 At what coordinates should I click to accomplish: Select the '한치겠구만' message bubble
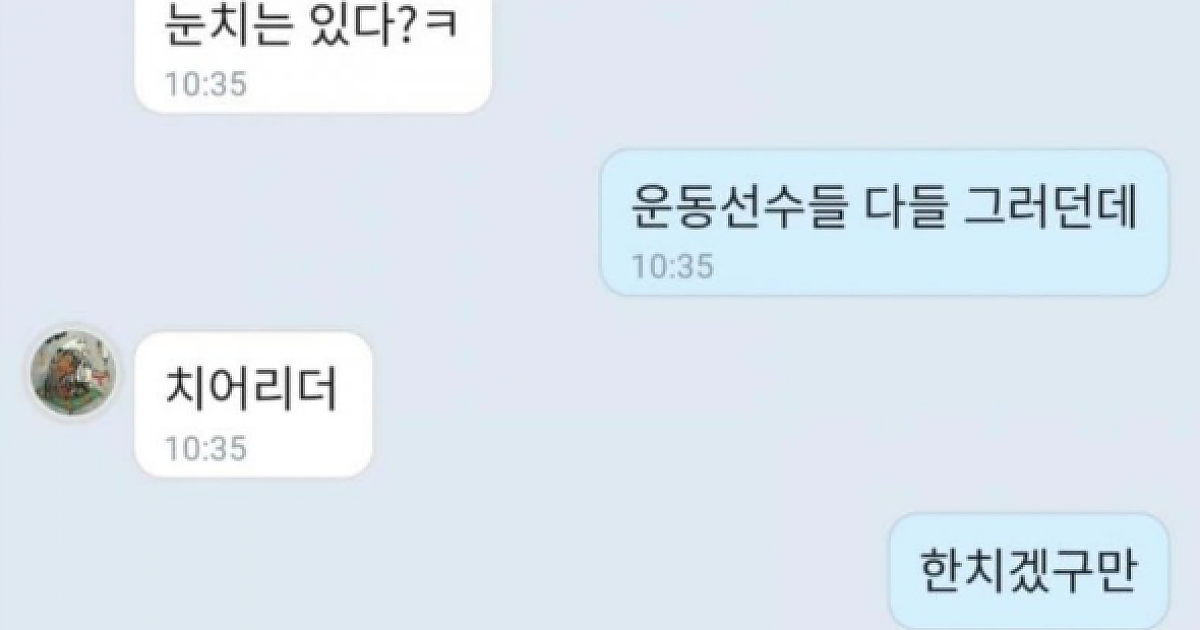point(1029,572)
